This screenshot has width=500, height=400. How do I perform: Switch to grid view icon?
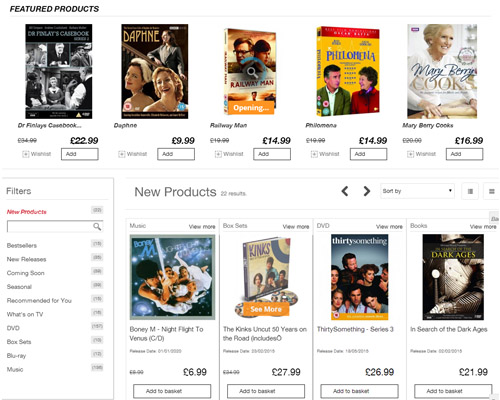(470, 191)
